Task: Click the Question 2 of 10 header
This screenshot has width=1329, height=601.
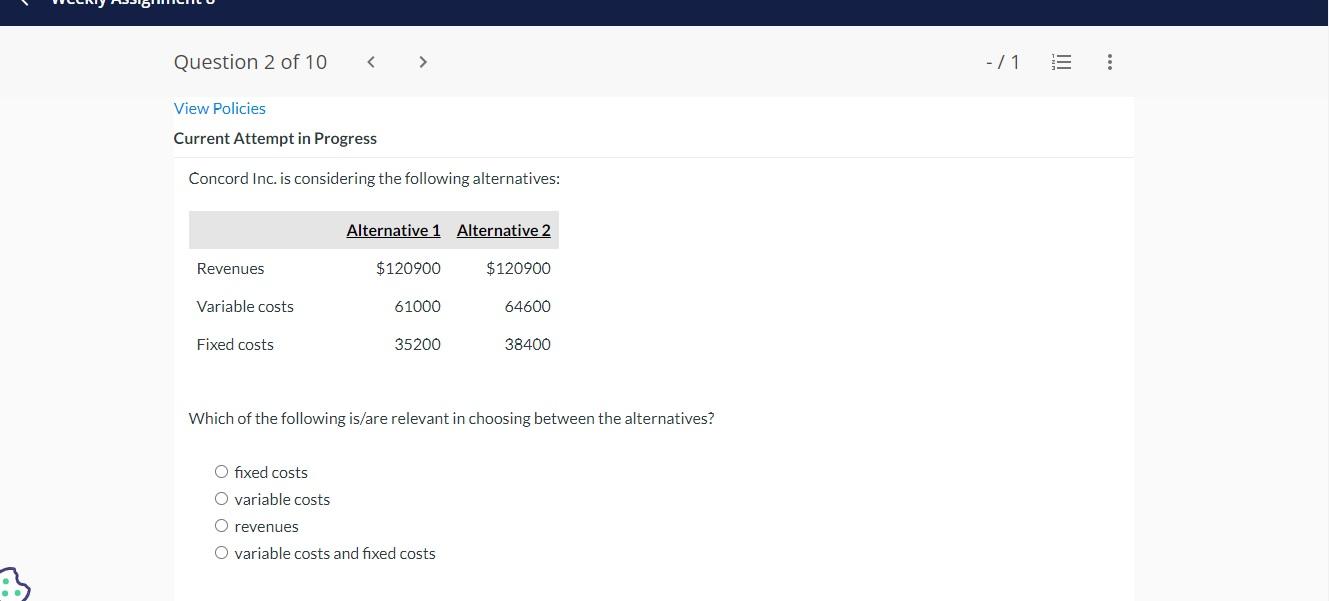Action: click(250, 61)
